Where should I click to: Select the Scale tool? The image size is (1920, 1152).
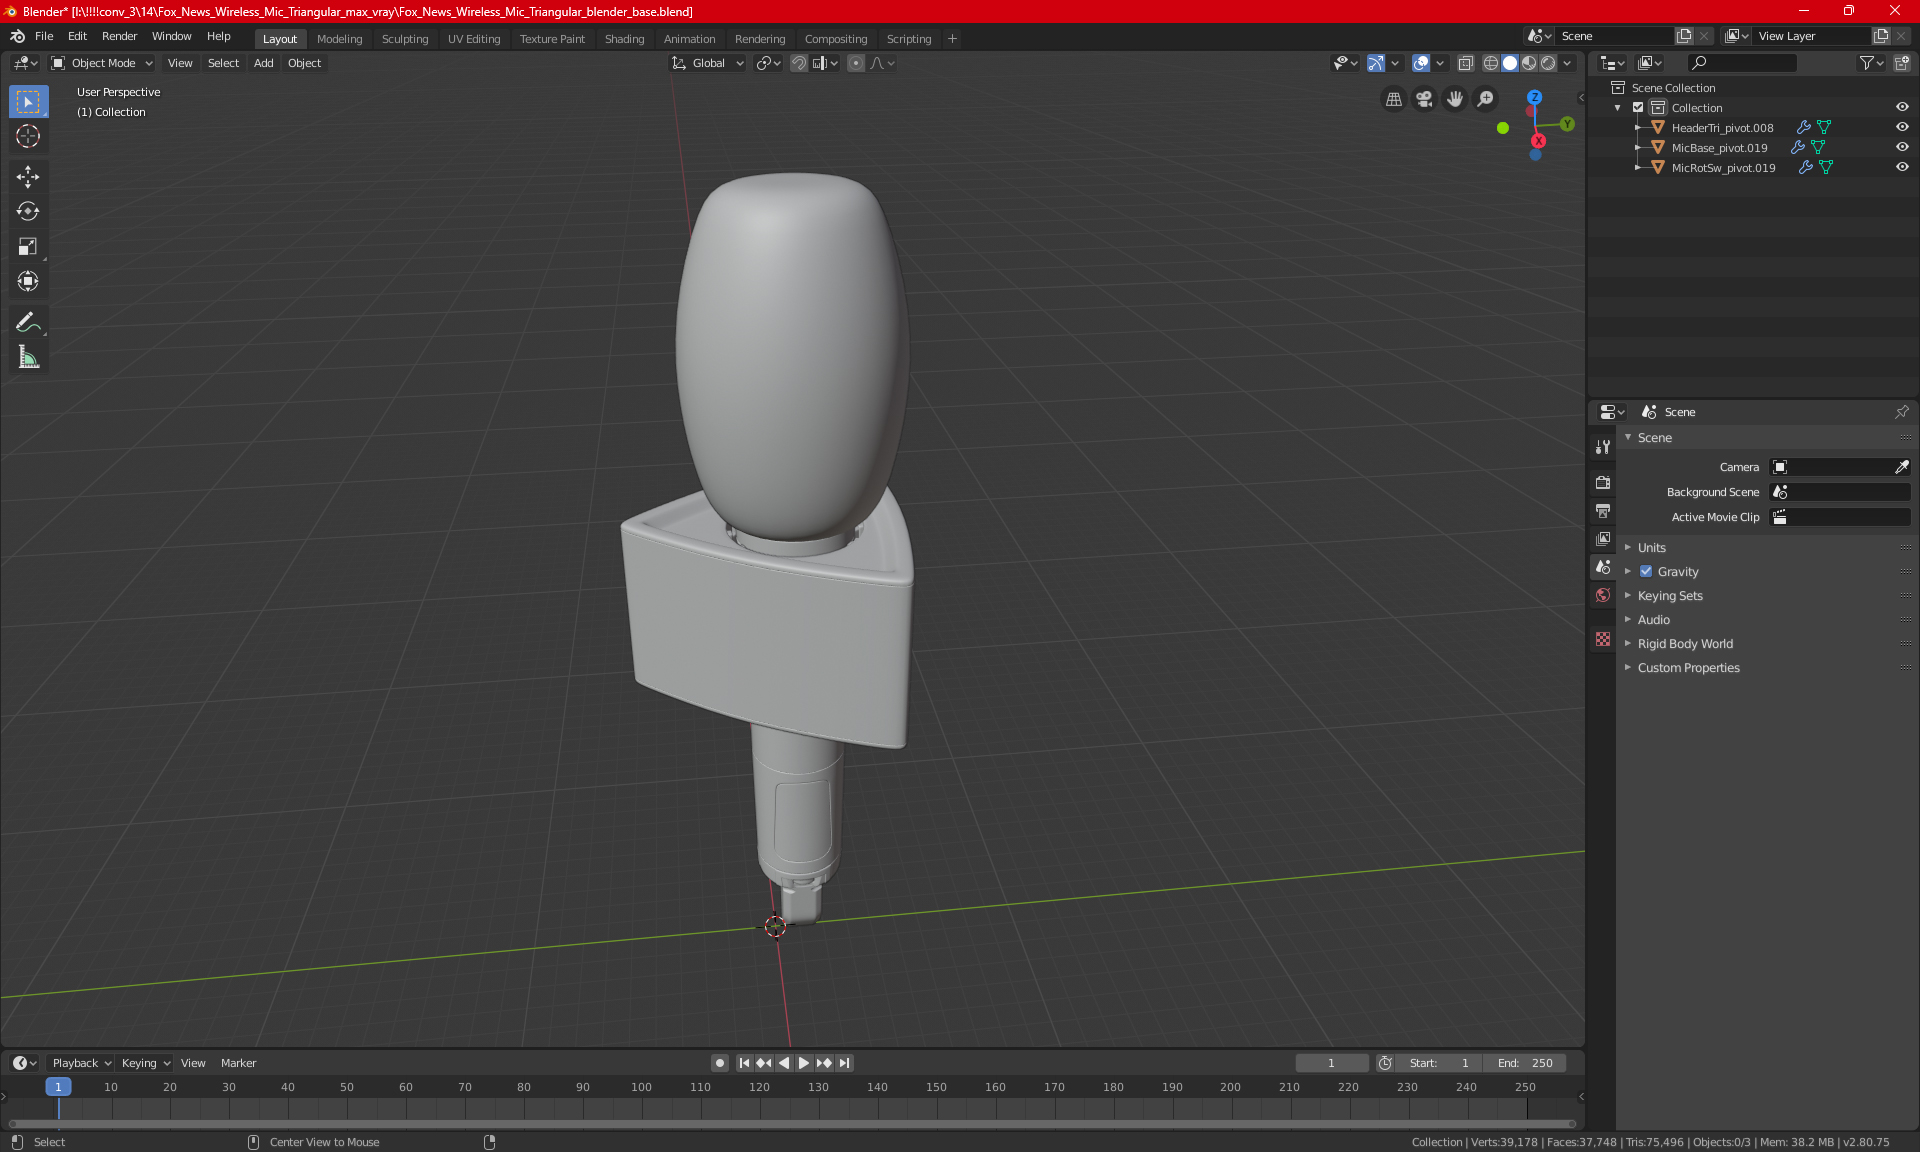28,246
